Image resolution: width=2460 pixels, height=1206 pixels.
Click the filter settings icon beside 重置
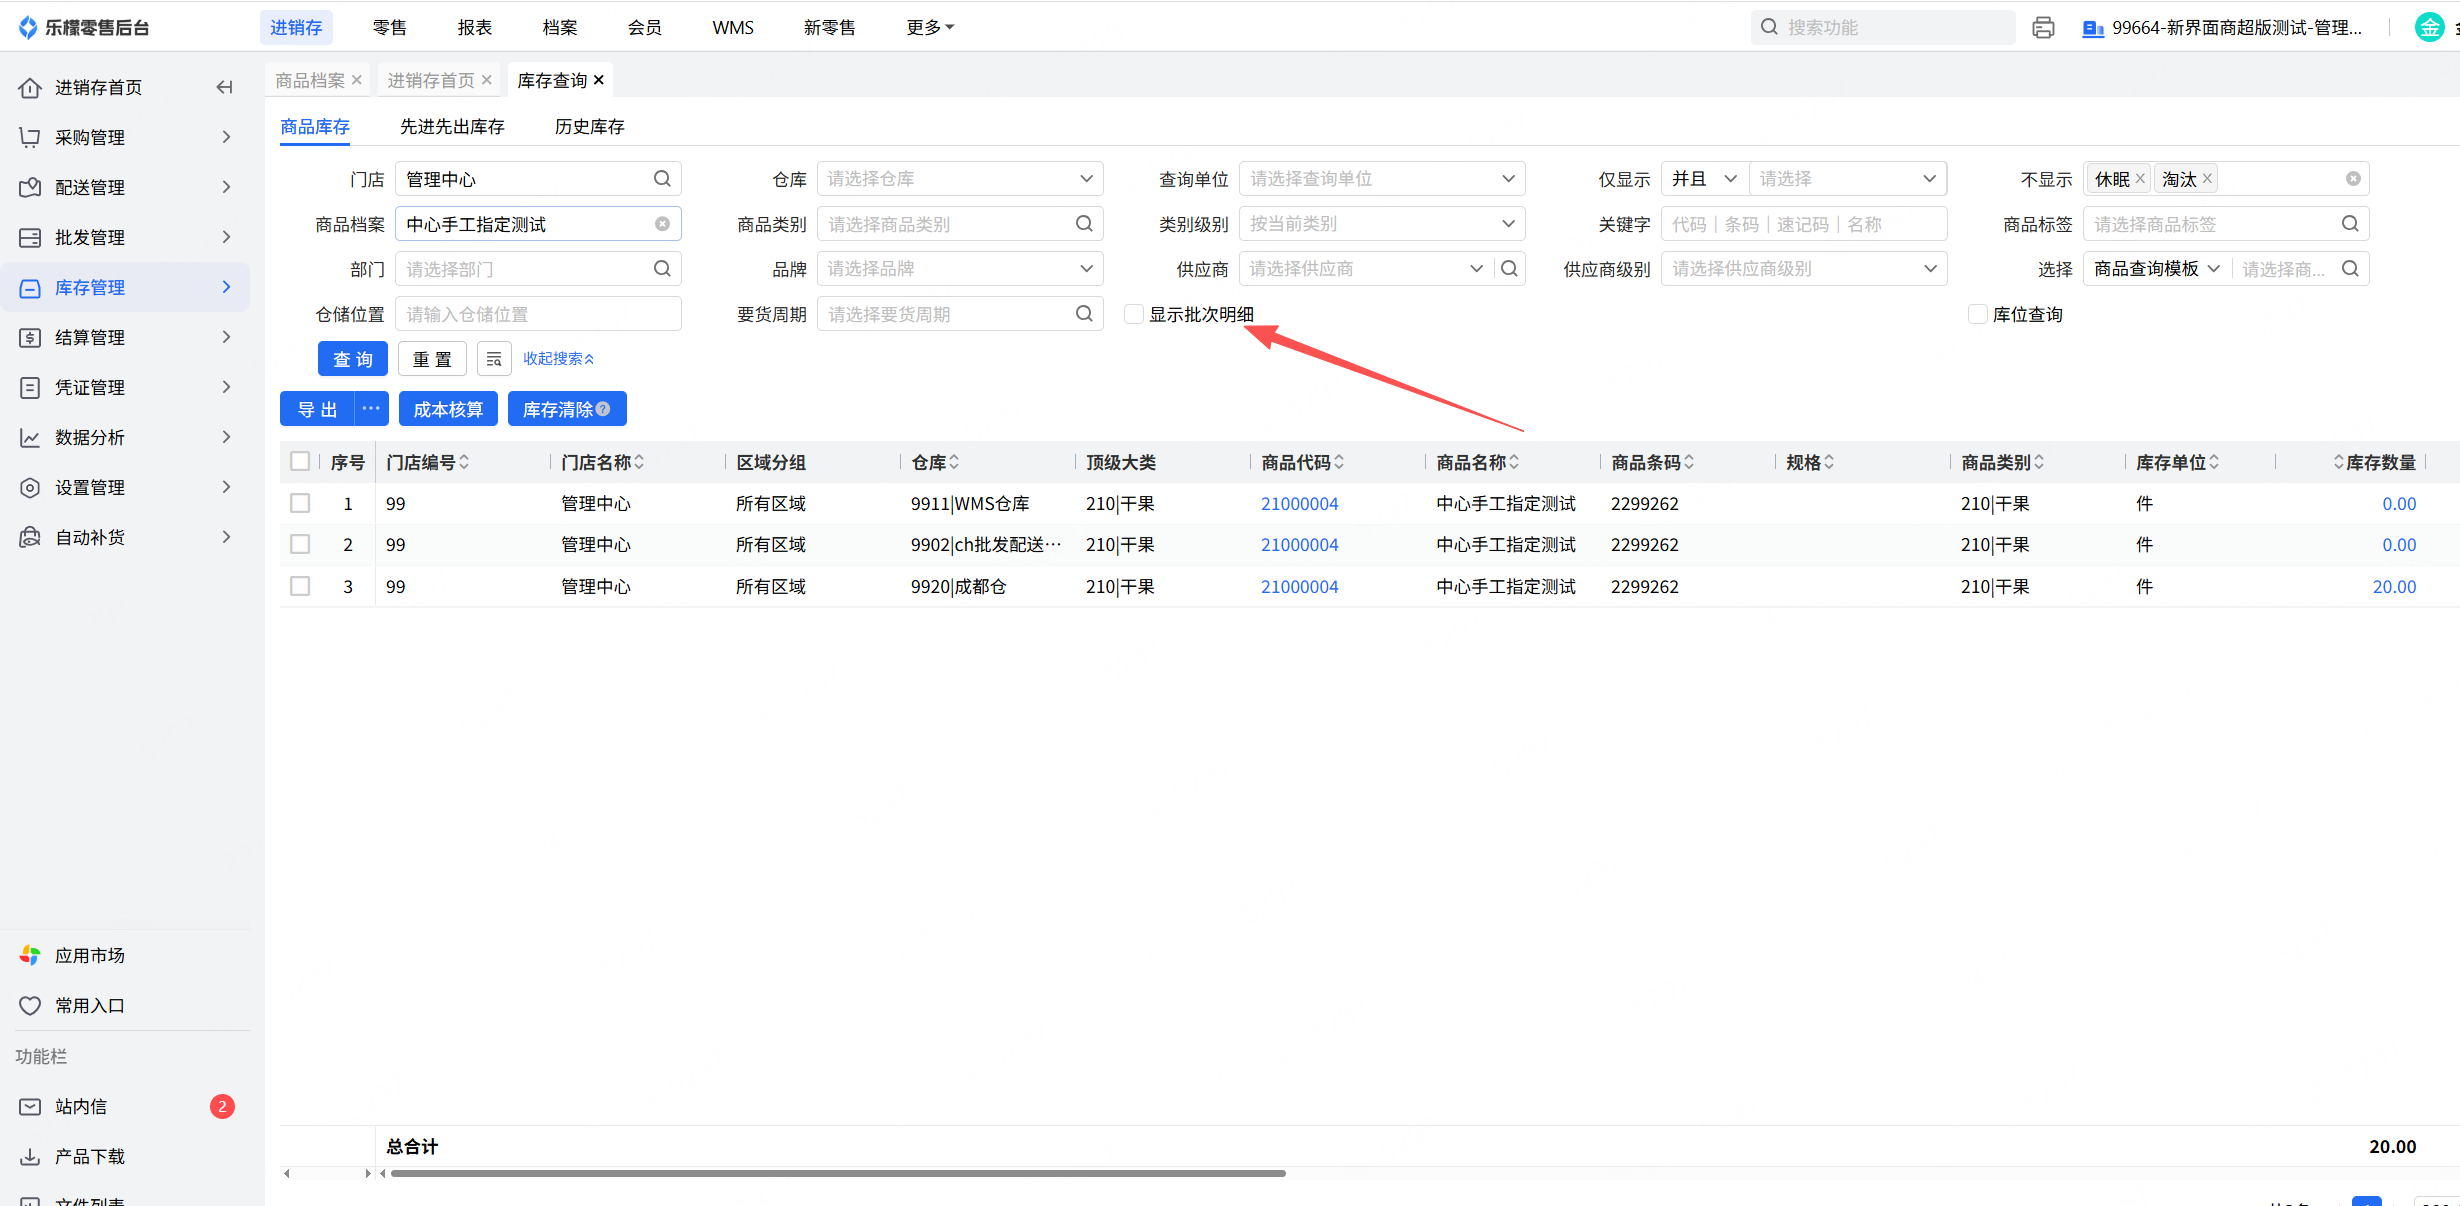[494, 359]
